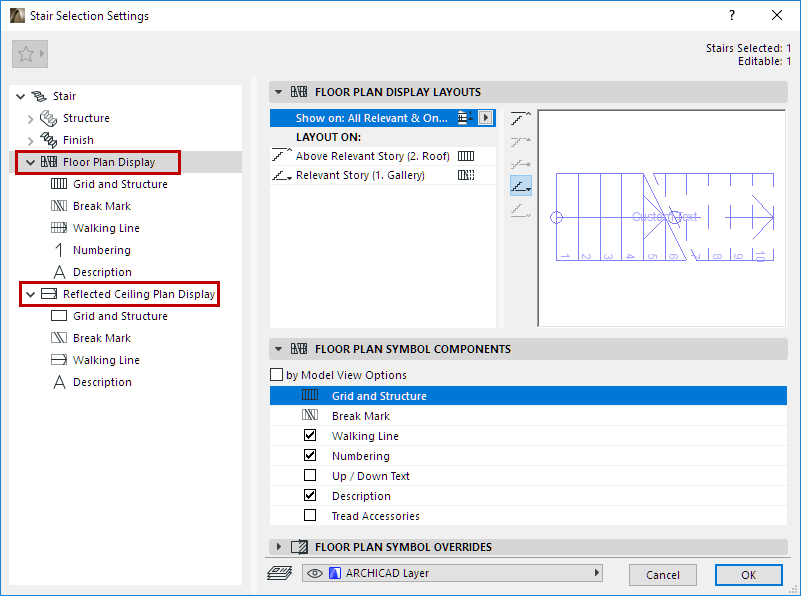The height and width of the screenshot is (596, 801).
Task: Open Description under Floor Plan Display
Action: tap(102, 272)
